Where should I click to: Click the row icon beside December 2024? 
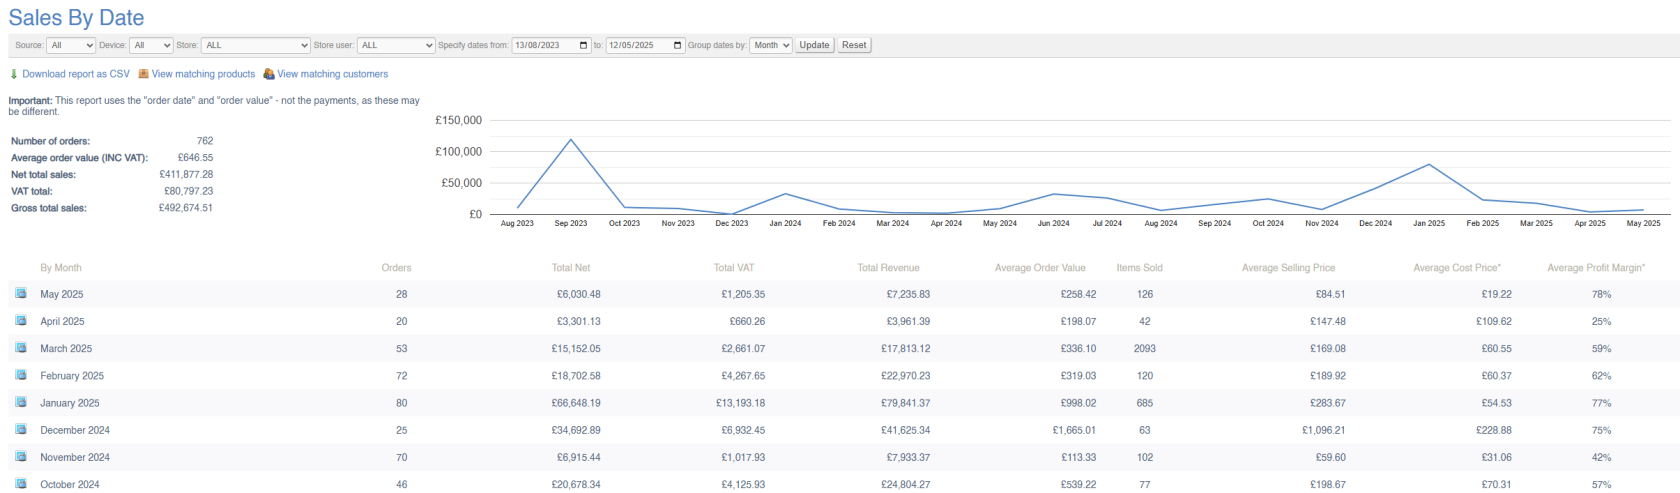[21, 429]
